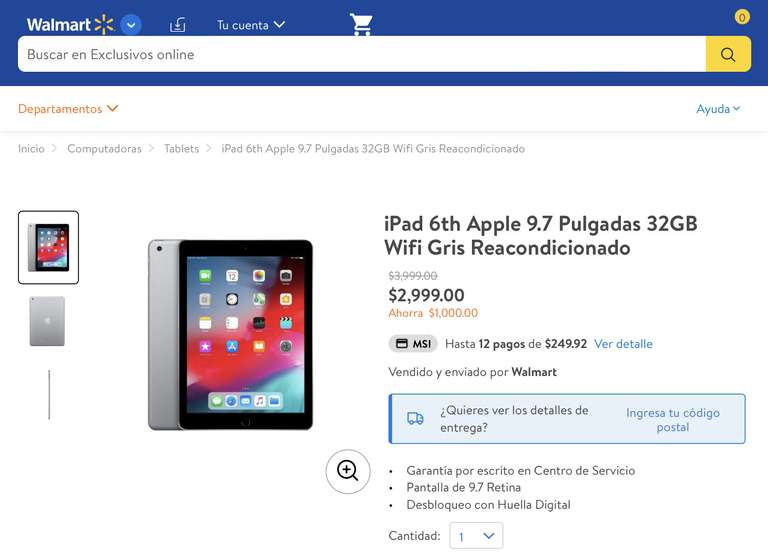Go to Inicio breadcrumb

pos(31,148)
